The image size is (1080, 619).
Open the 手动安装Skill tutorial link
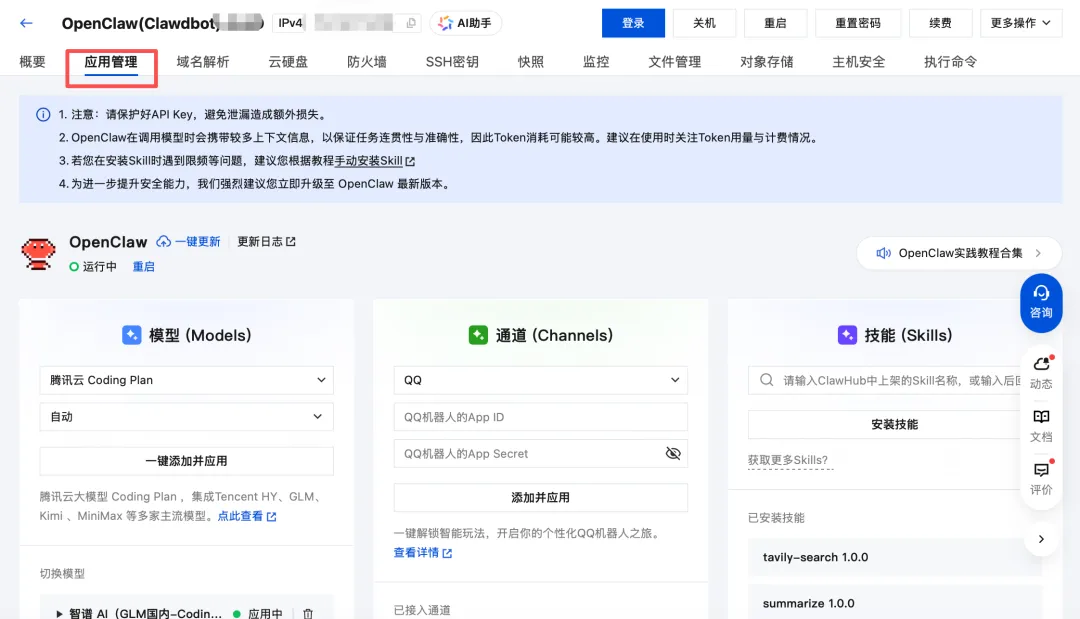[368, 160]
